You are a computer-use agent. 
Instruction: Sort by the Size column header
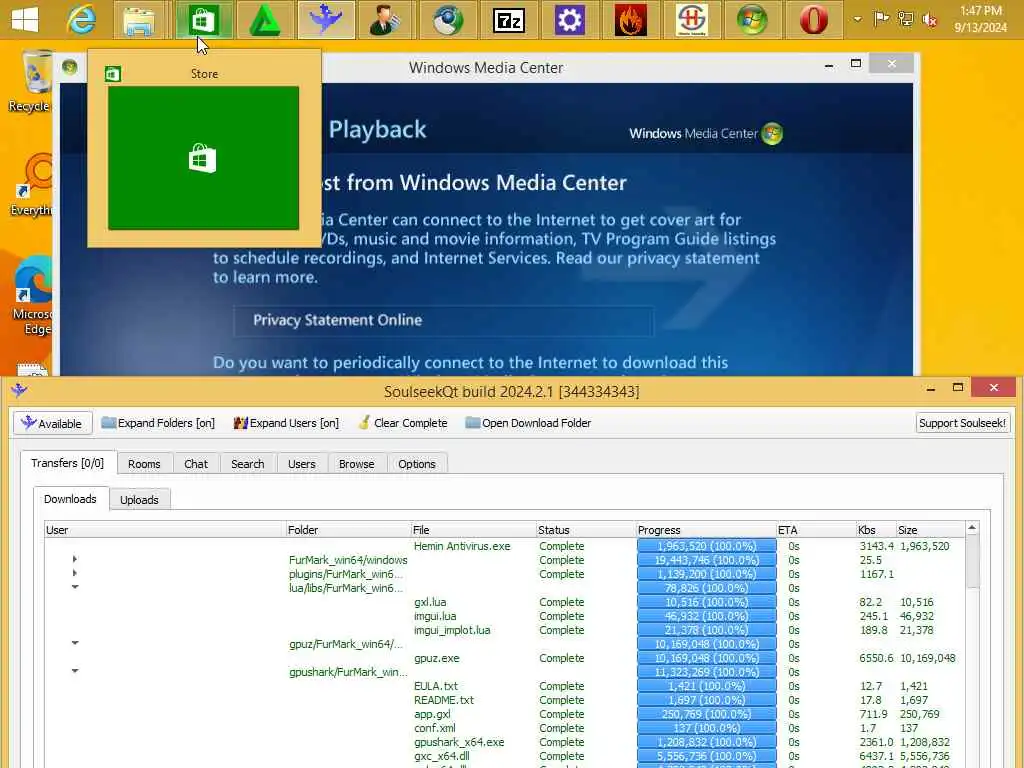[x=930, y=530]
